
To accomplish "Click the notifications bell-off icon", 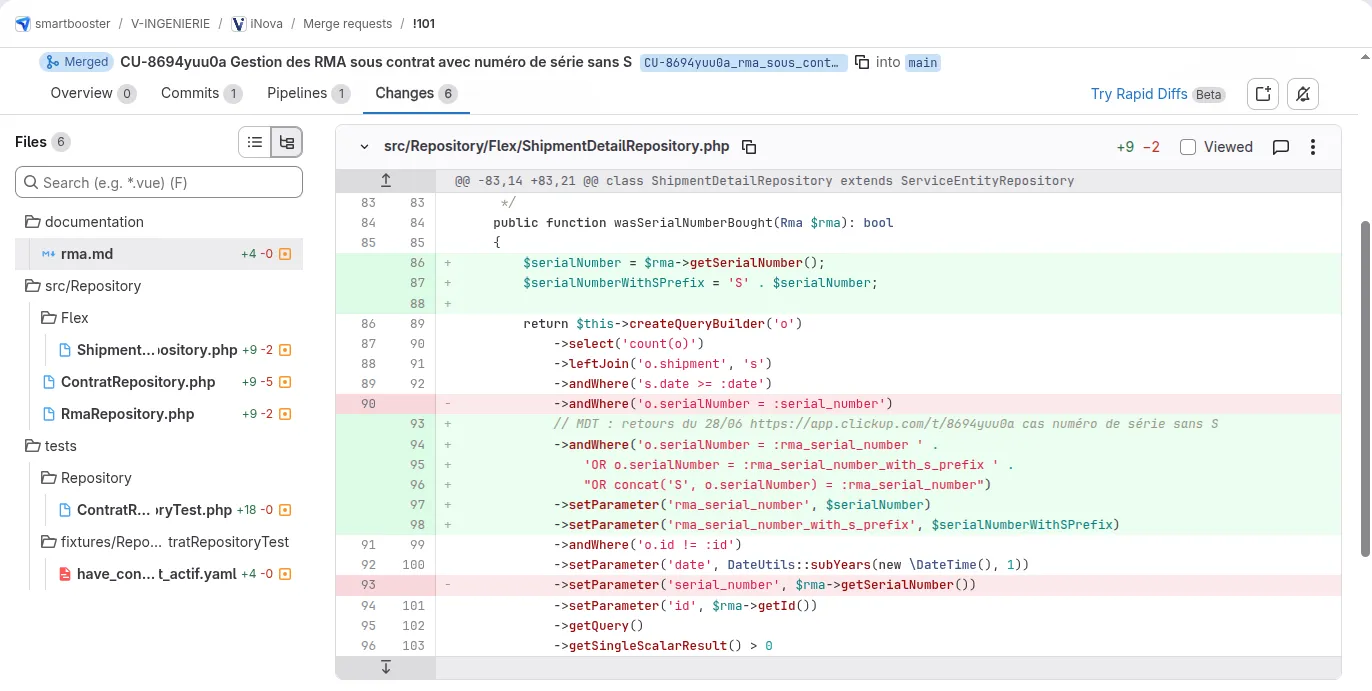I will pyautogui.click(x=1303, y=94).
